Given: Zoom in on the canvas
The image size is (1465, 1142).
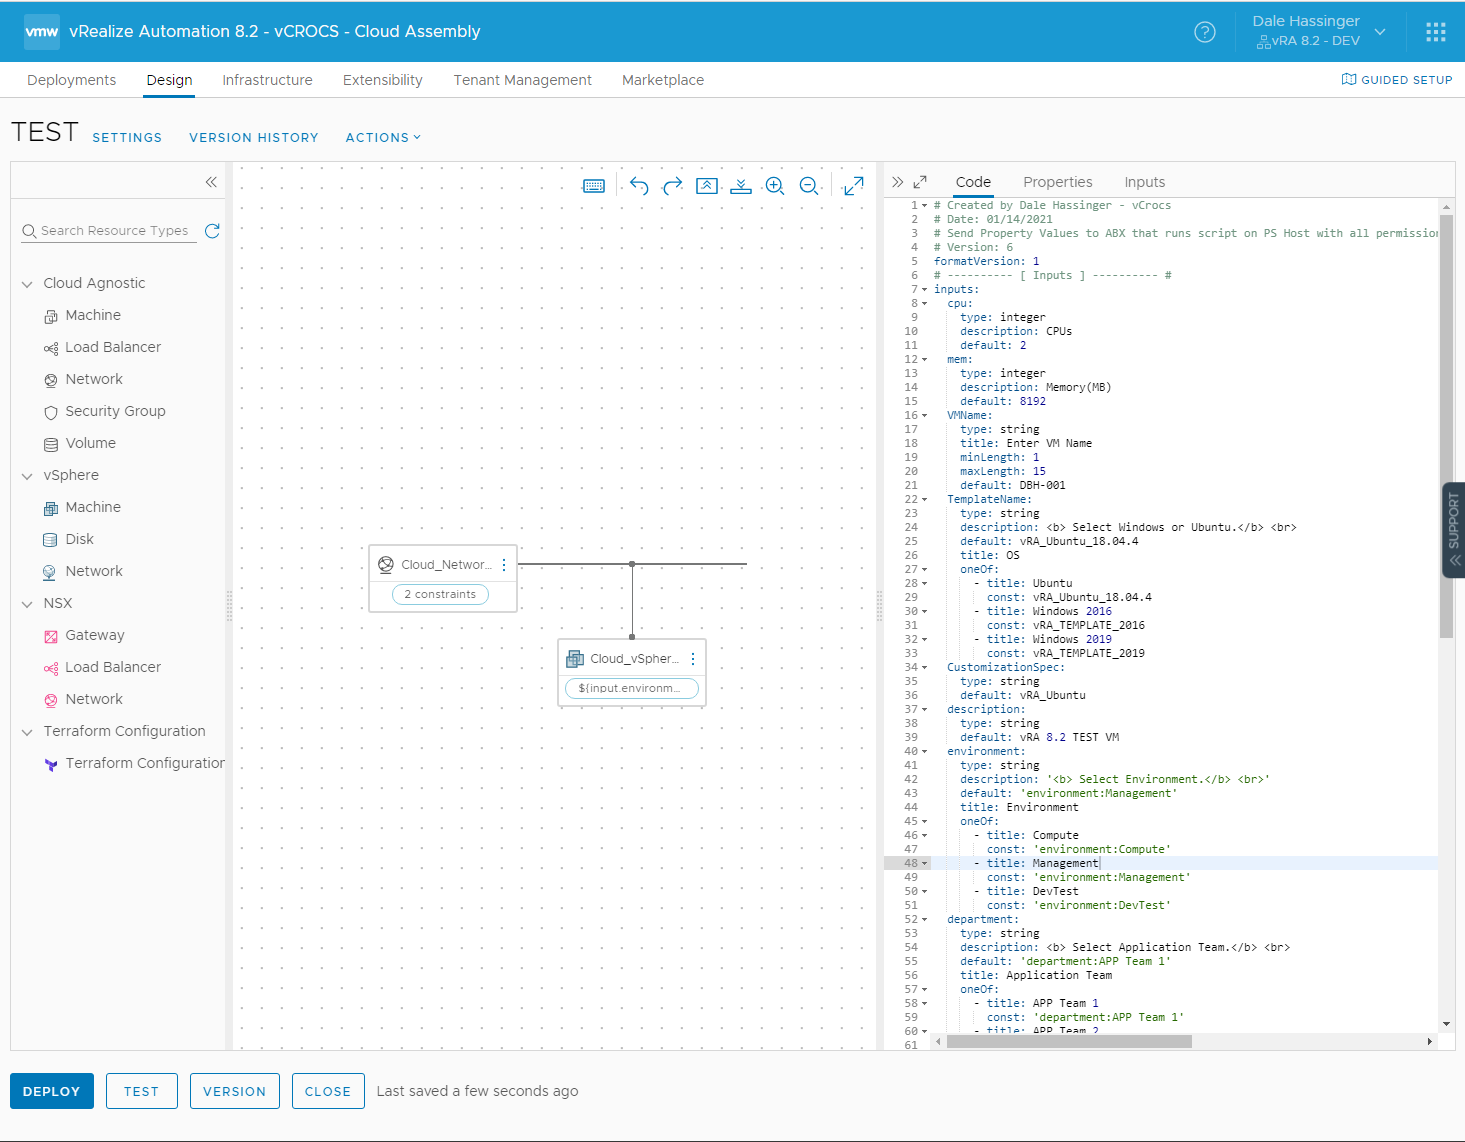Looking at the screenshot, I should pos(774,185).
